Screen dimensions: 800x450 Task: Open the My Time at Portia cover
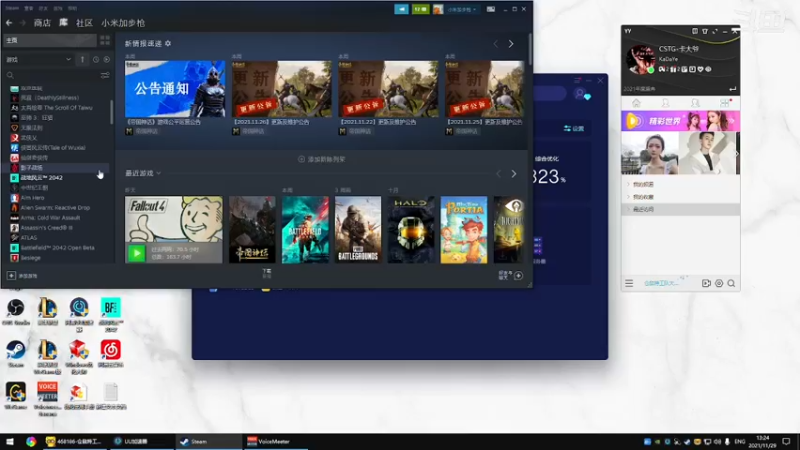pyautogui.click(x=464, y=230)
